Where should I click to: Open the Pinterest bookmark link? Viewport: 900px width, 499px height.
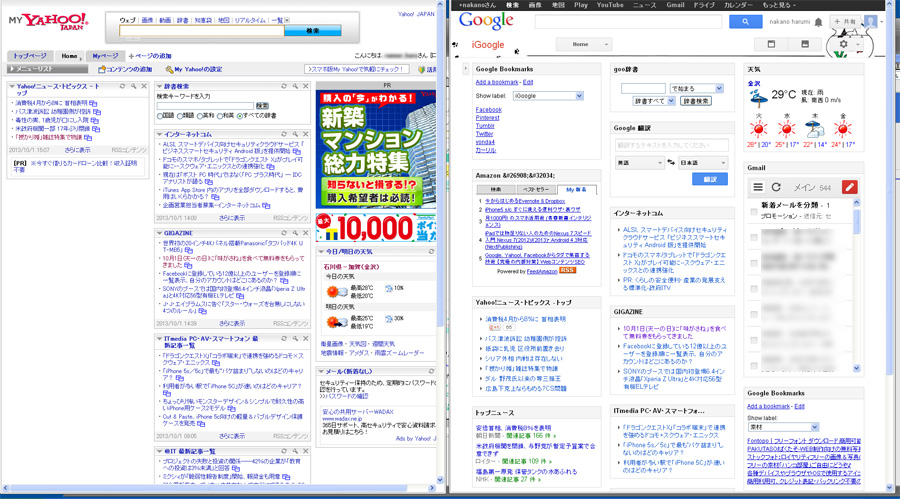point(487,118)
